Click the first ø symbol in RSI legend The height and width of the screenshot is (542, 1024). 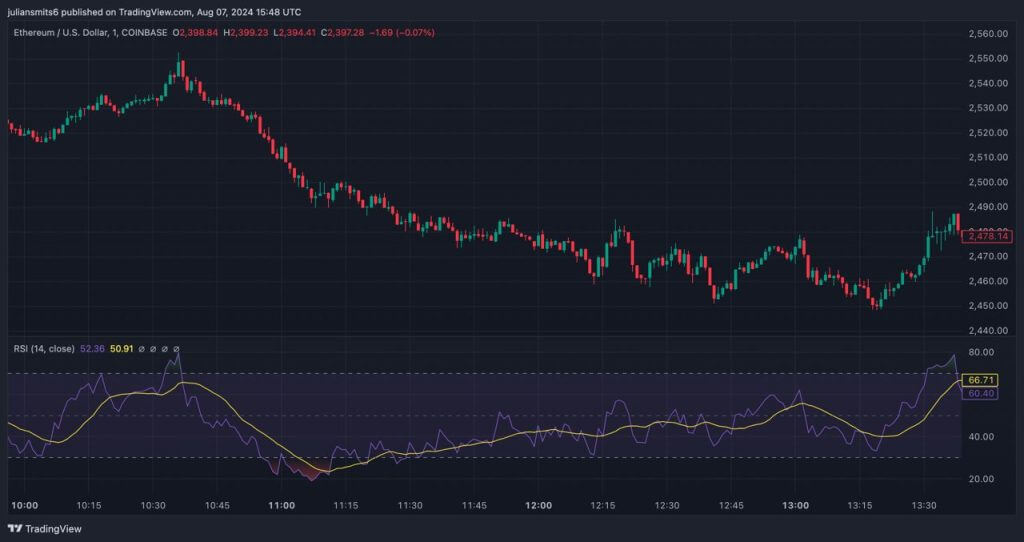[142, 348]
